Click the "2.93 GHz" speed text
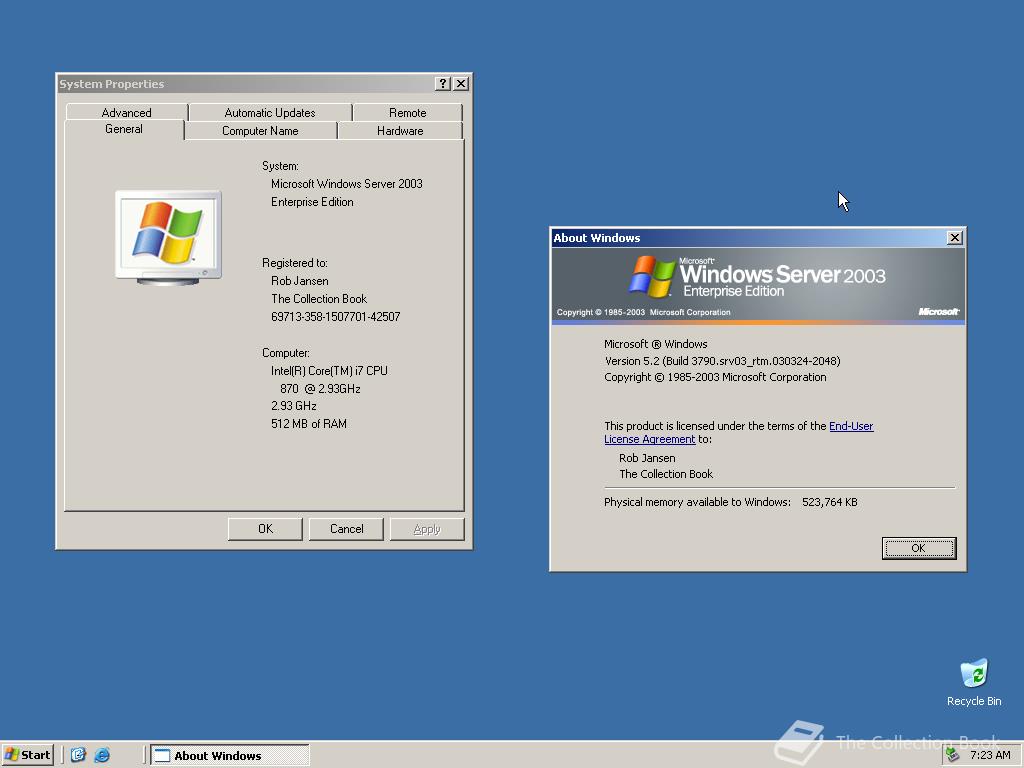The height and width of the screenshot is (768, 1024). (x=294, y=406)
